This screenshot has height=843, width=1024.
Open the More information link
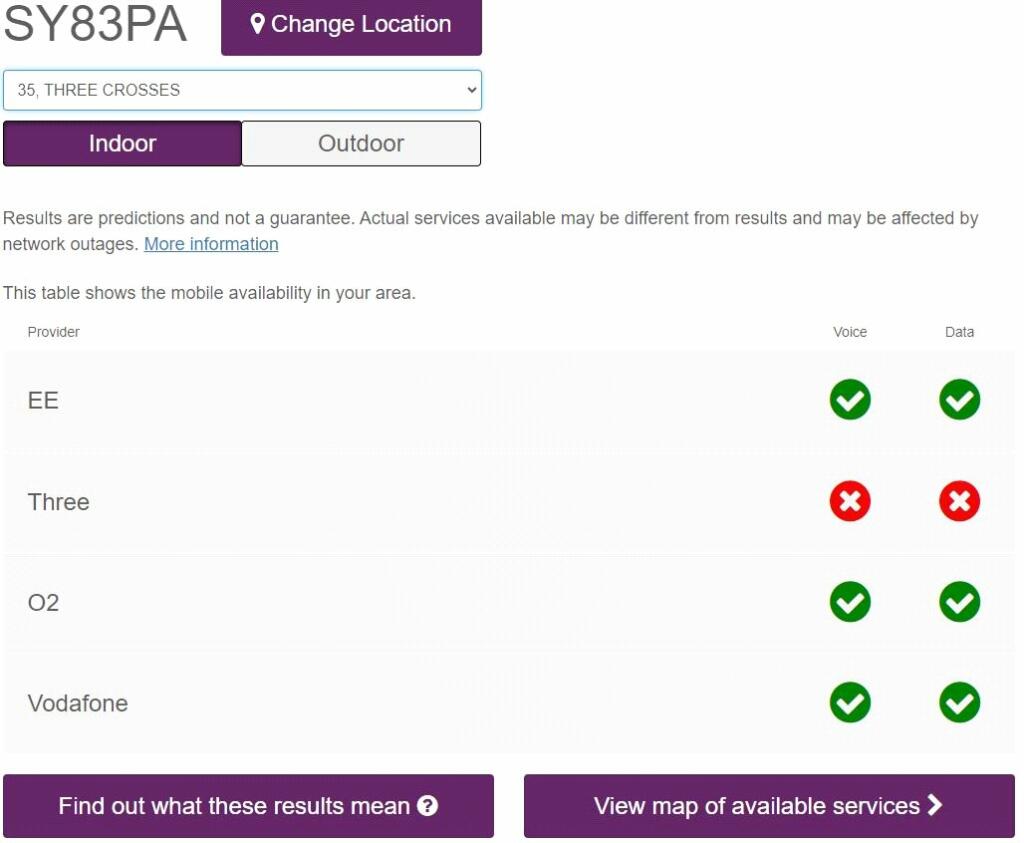tap(211, 244)
